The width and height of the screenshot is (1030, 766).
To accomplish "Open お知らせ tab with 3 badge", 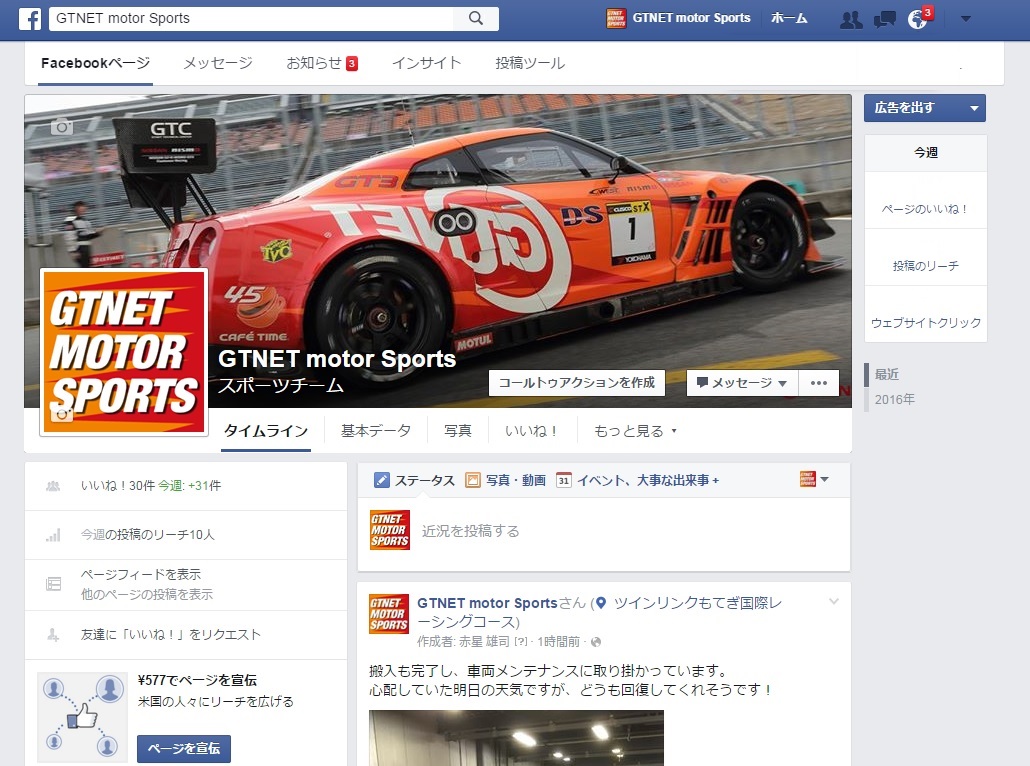I will 322,63.
